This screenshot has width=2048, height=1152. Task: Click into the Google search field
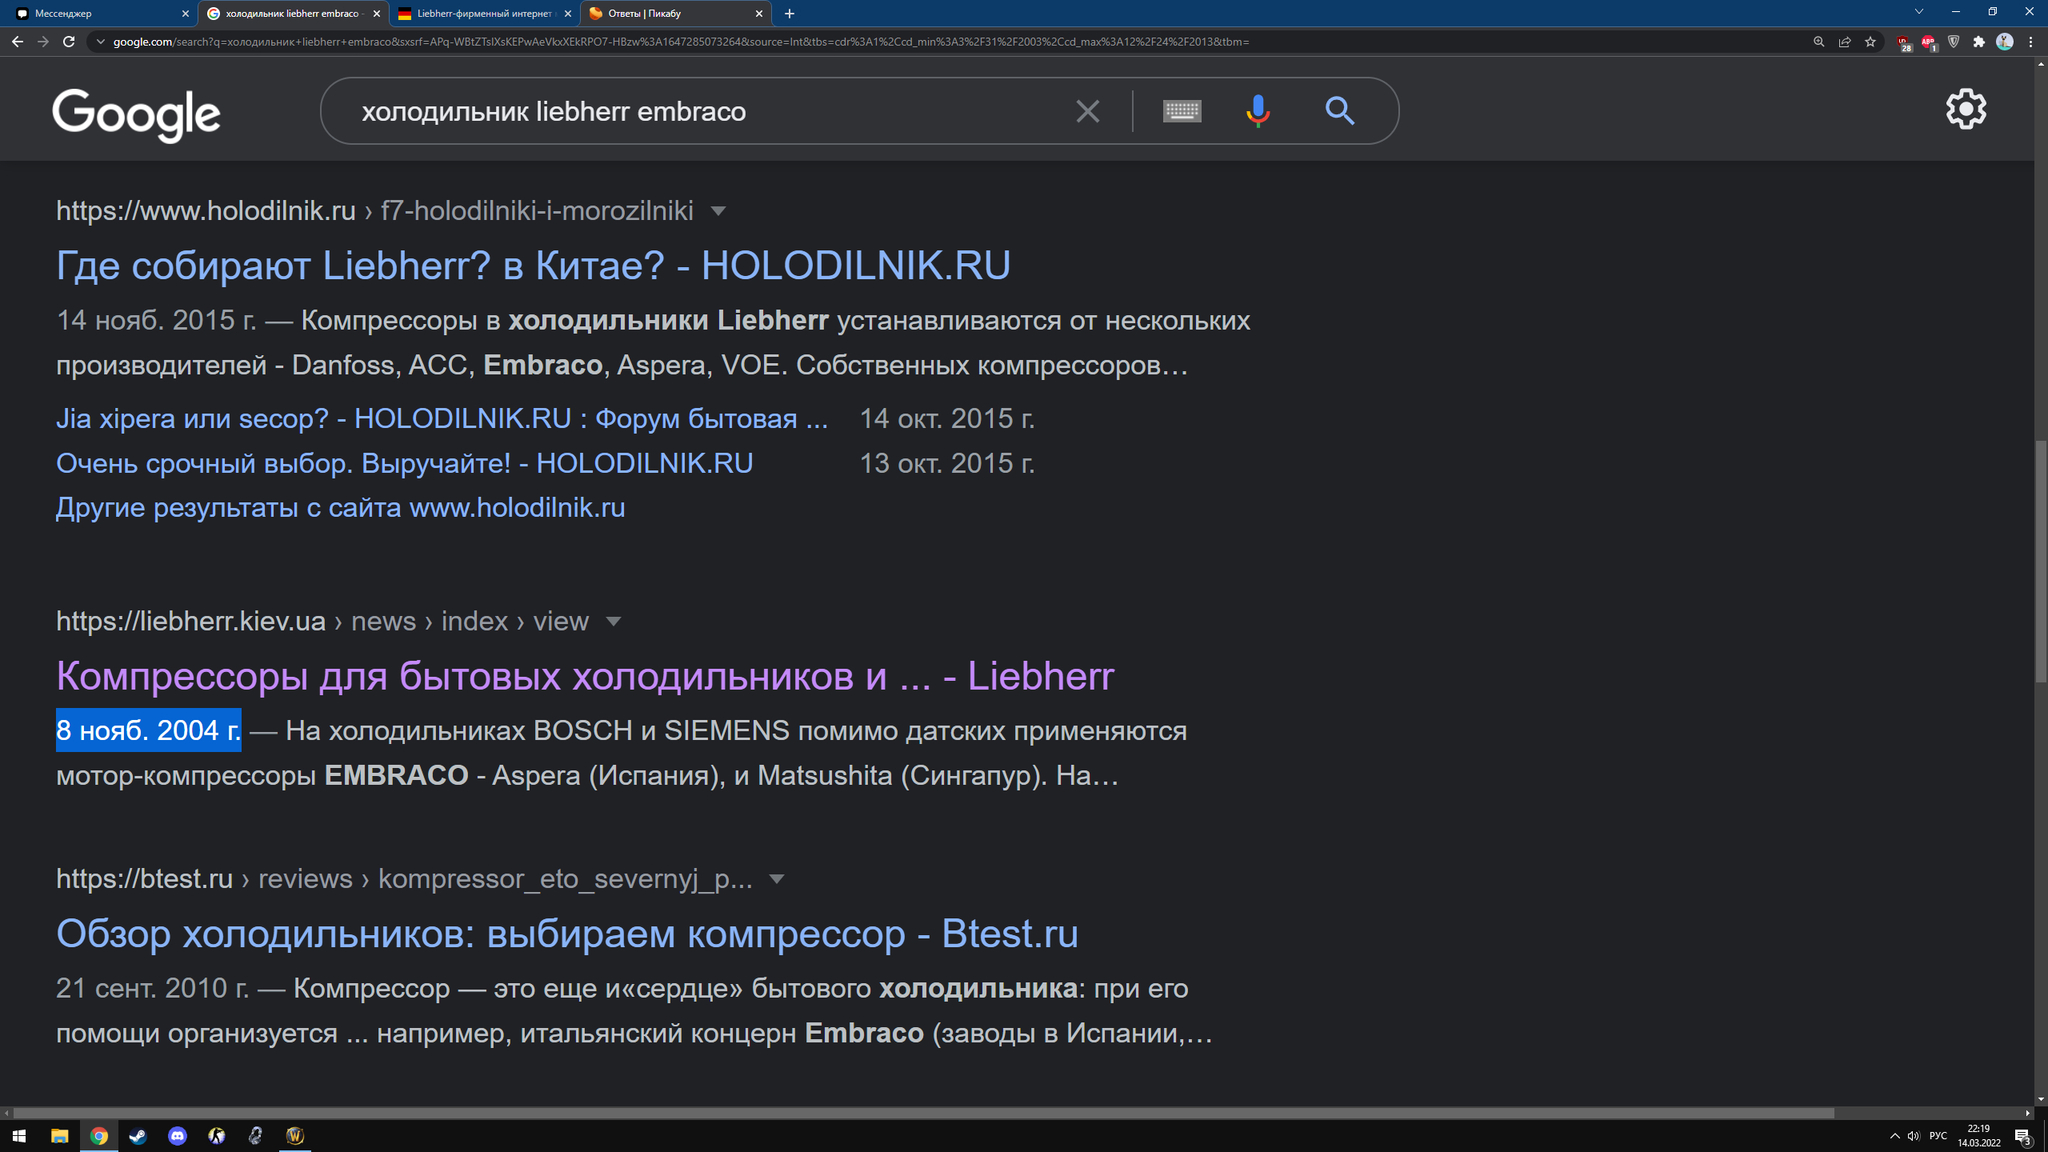click(700, 111)
